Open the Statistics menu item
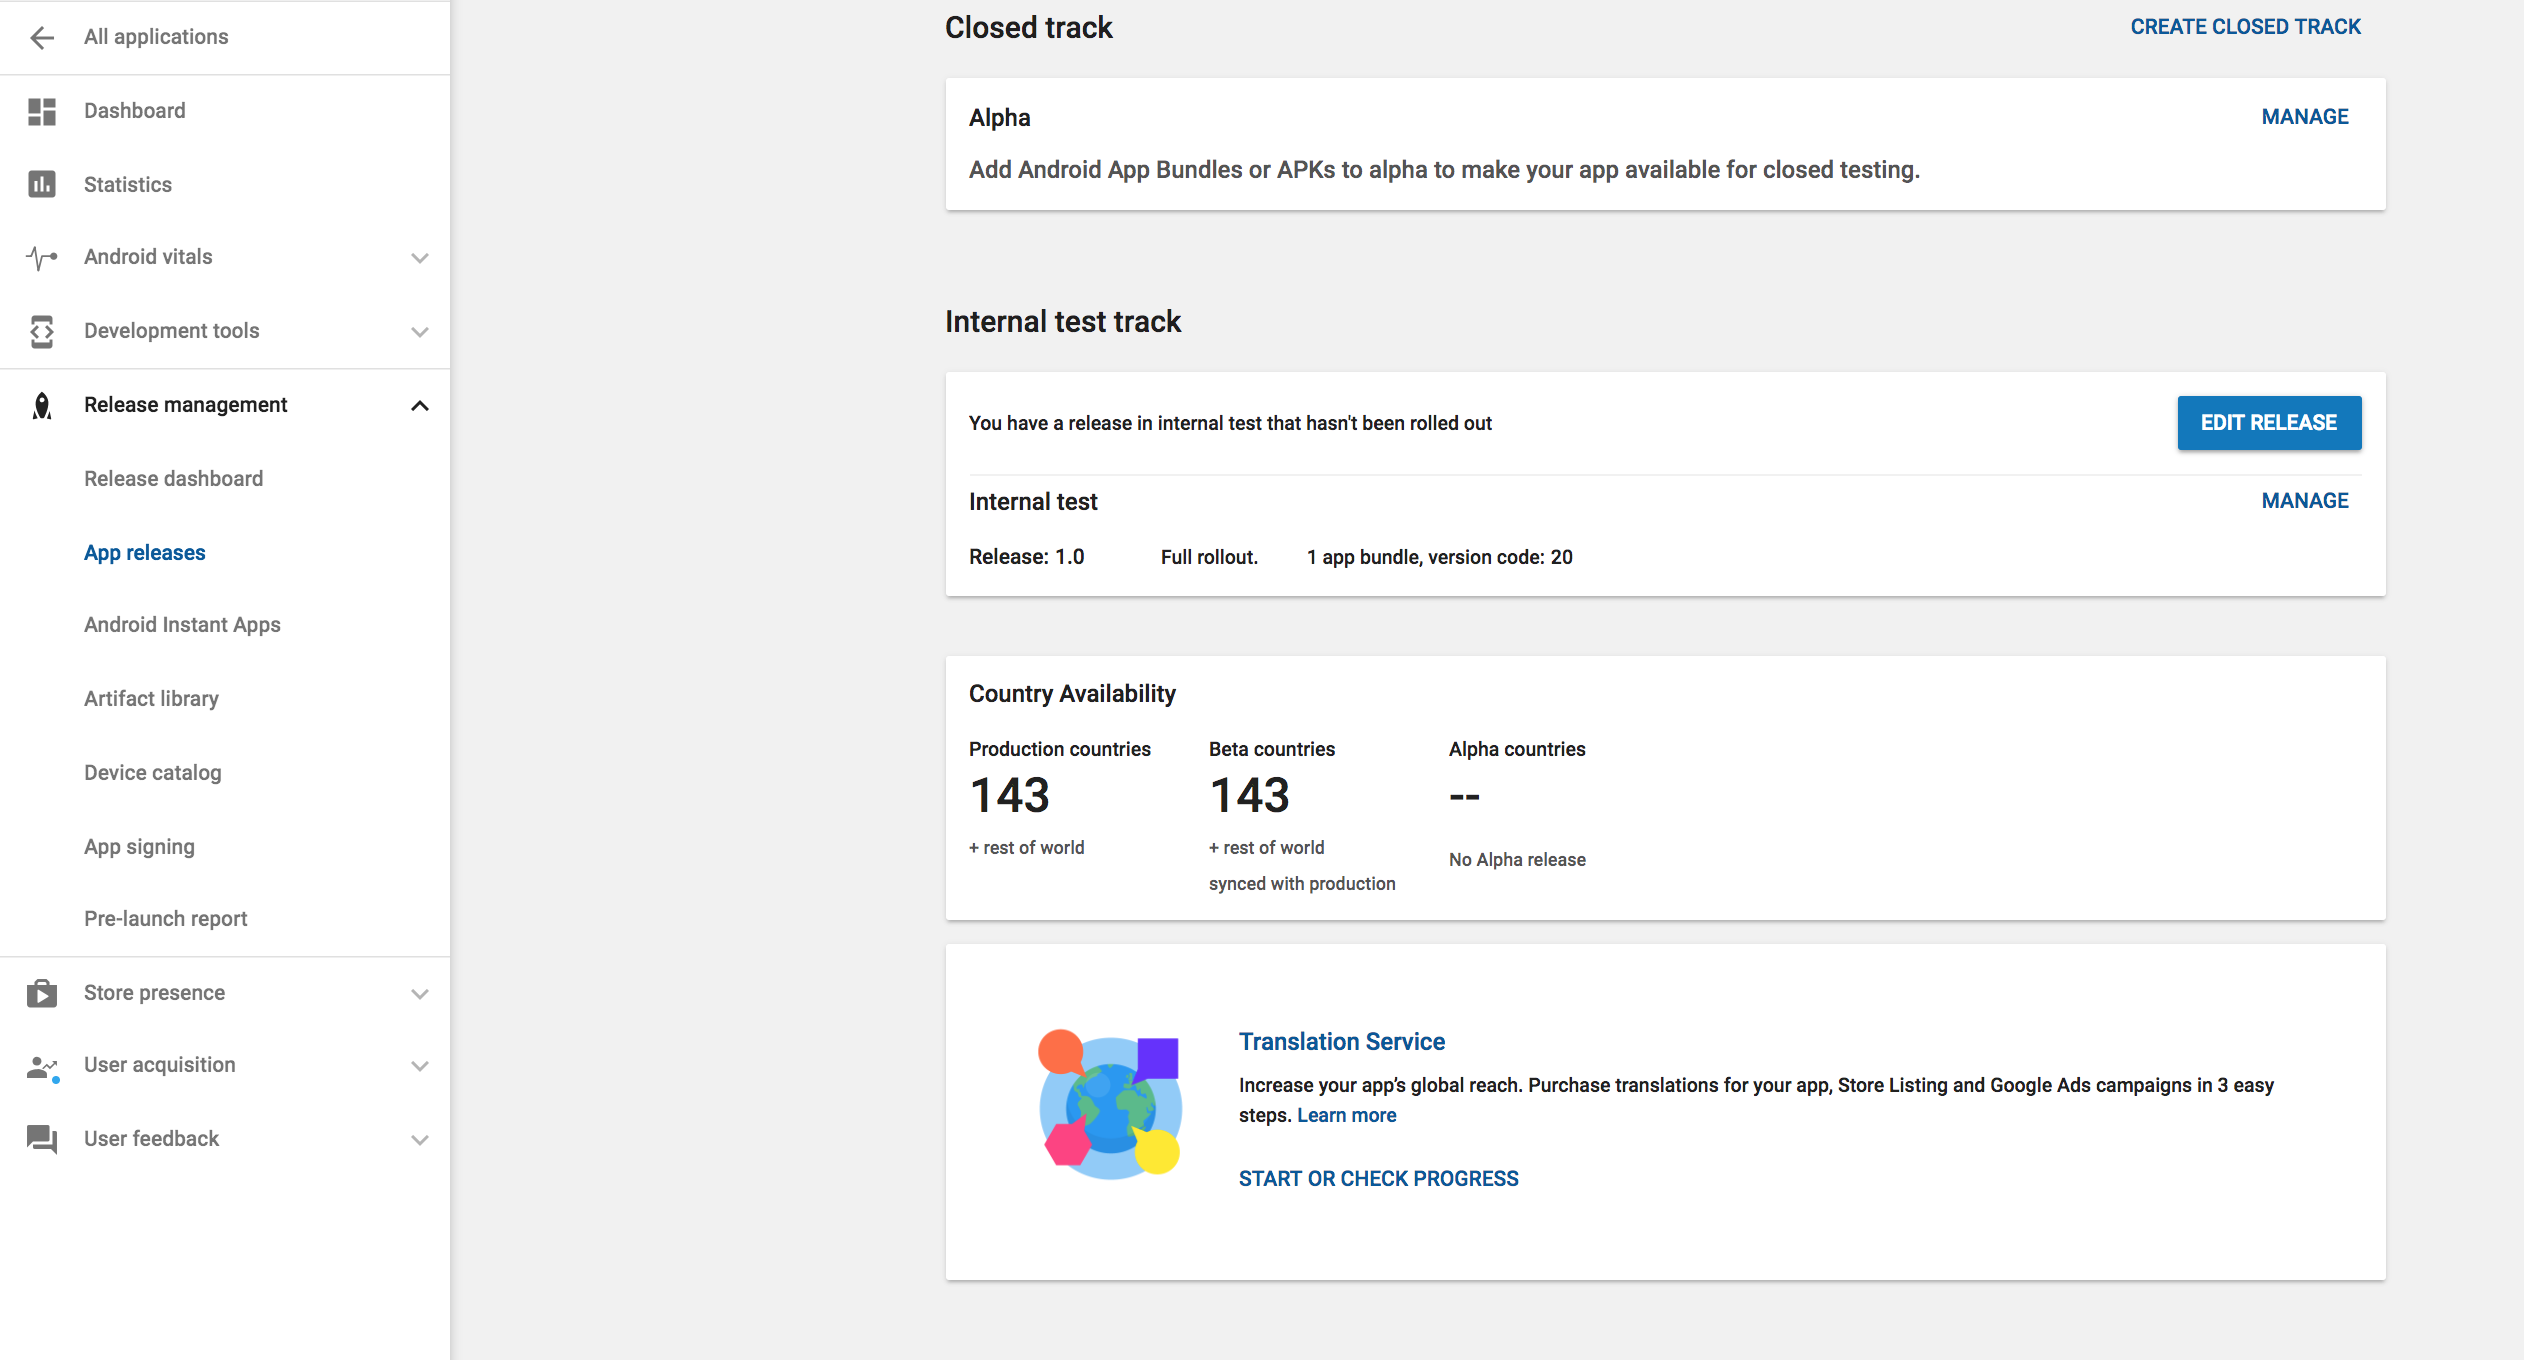The width and height of the screenshot is (2524, 1360). click(128, 185)
